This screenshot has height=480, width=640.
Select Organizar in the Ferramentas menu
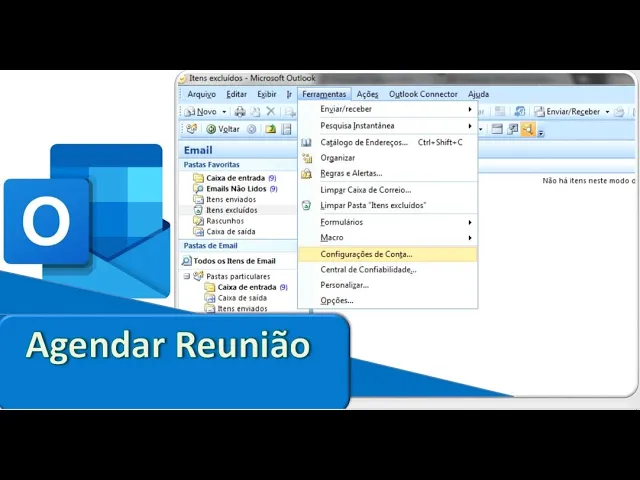click(388, 158)
